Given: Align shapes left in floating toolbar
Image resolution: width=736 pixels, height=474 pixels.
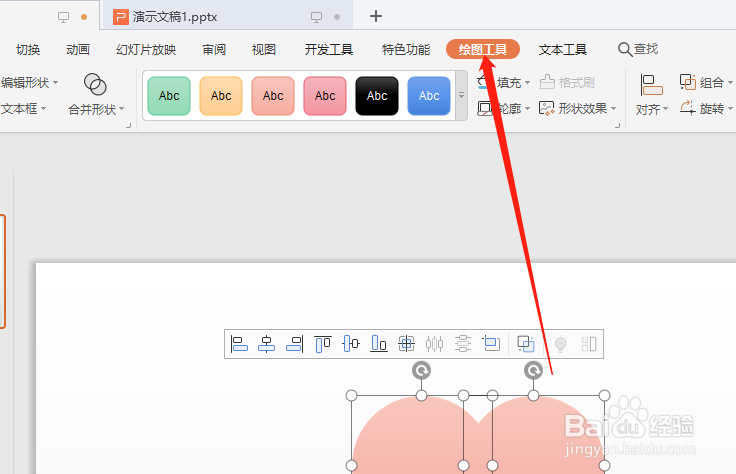Looking at the screenshot, I should click(x=239, y=344).
